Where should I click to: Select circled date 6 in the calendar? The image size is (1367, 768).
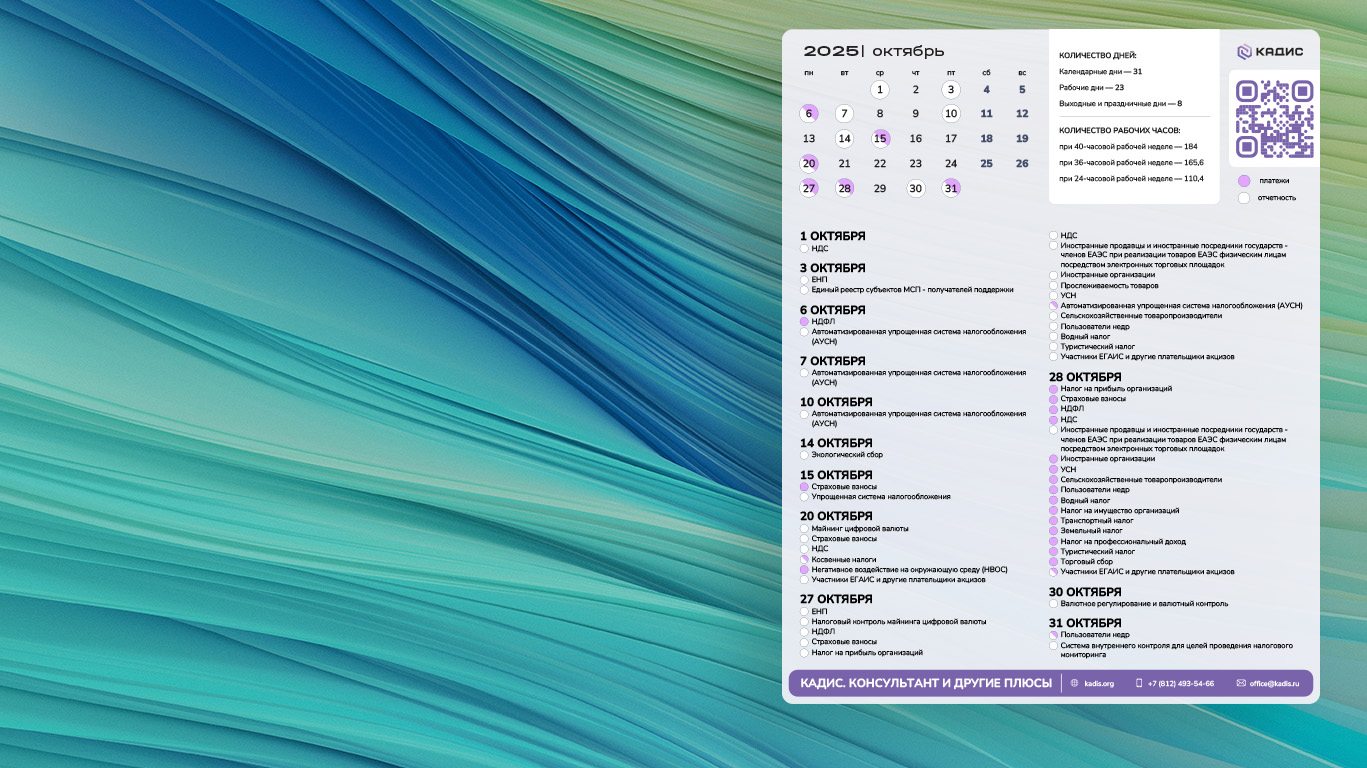pyautogui.click(x=809, y=113)
